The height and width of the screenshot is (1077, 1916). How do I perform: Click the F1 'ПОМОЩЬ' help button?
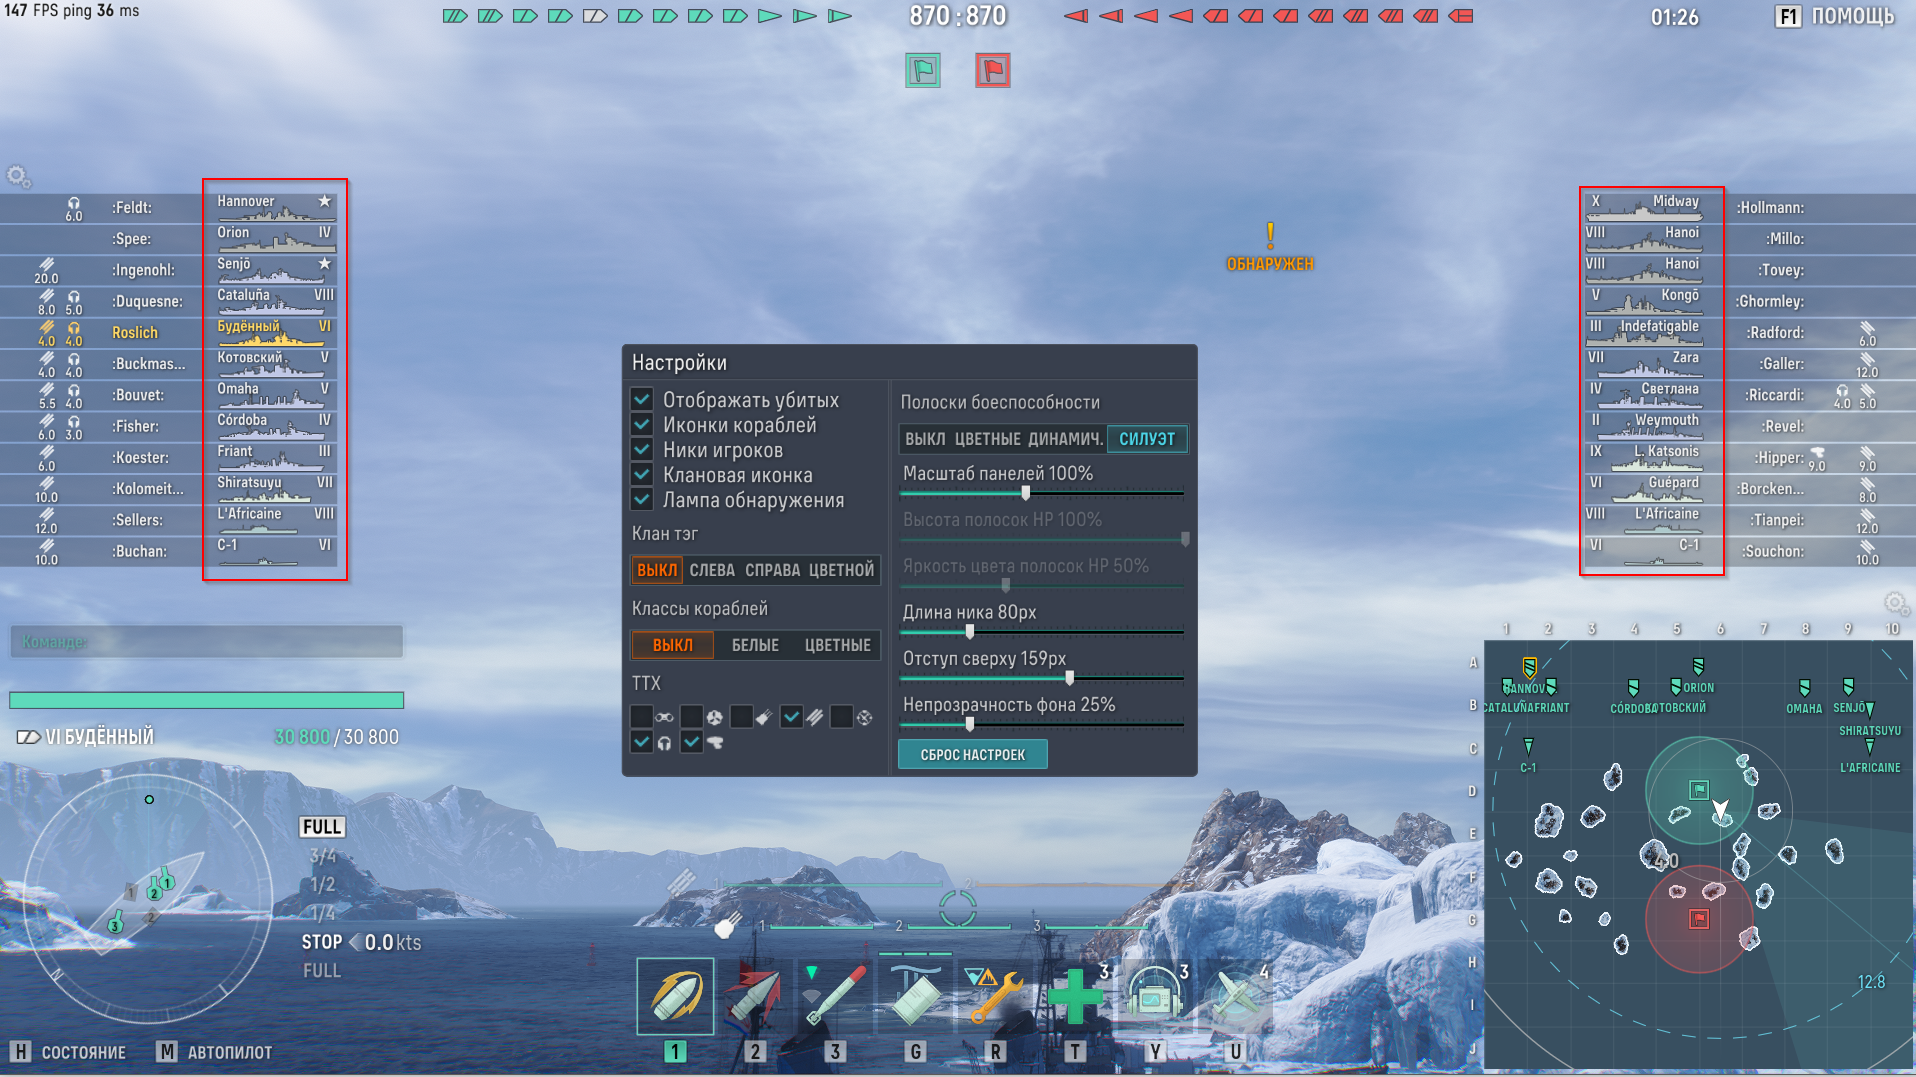1834,17
